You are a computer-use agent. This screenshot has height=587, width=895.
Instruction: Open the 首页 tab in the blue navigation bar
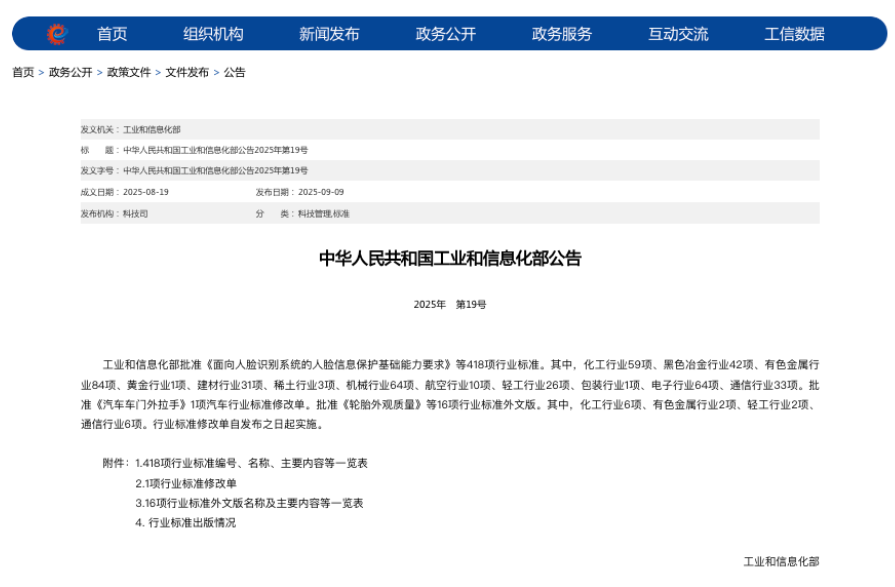[x=112, y=34]
